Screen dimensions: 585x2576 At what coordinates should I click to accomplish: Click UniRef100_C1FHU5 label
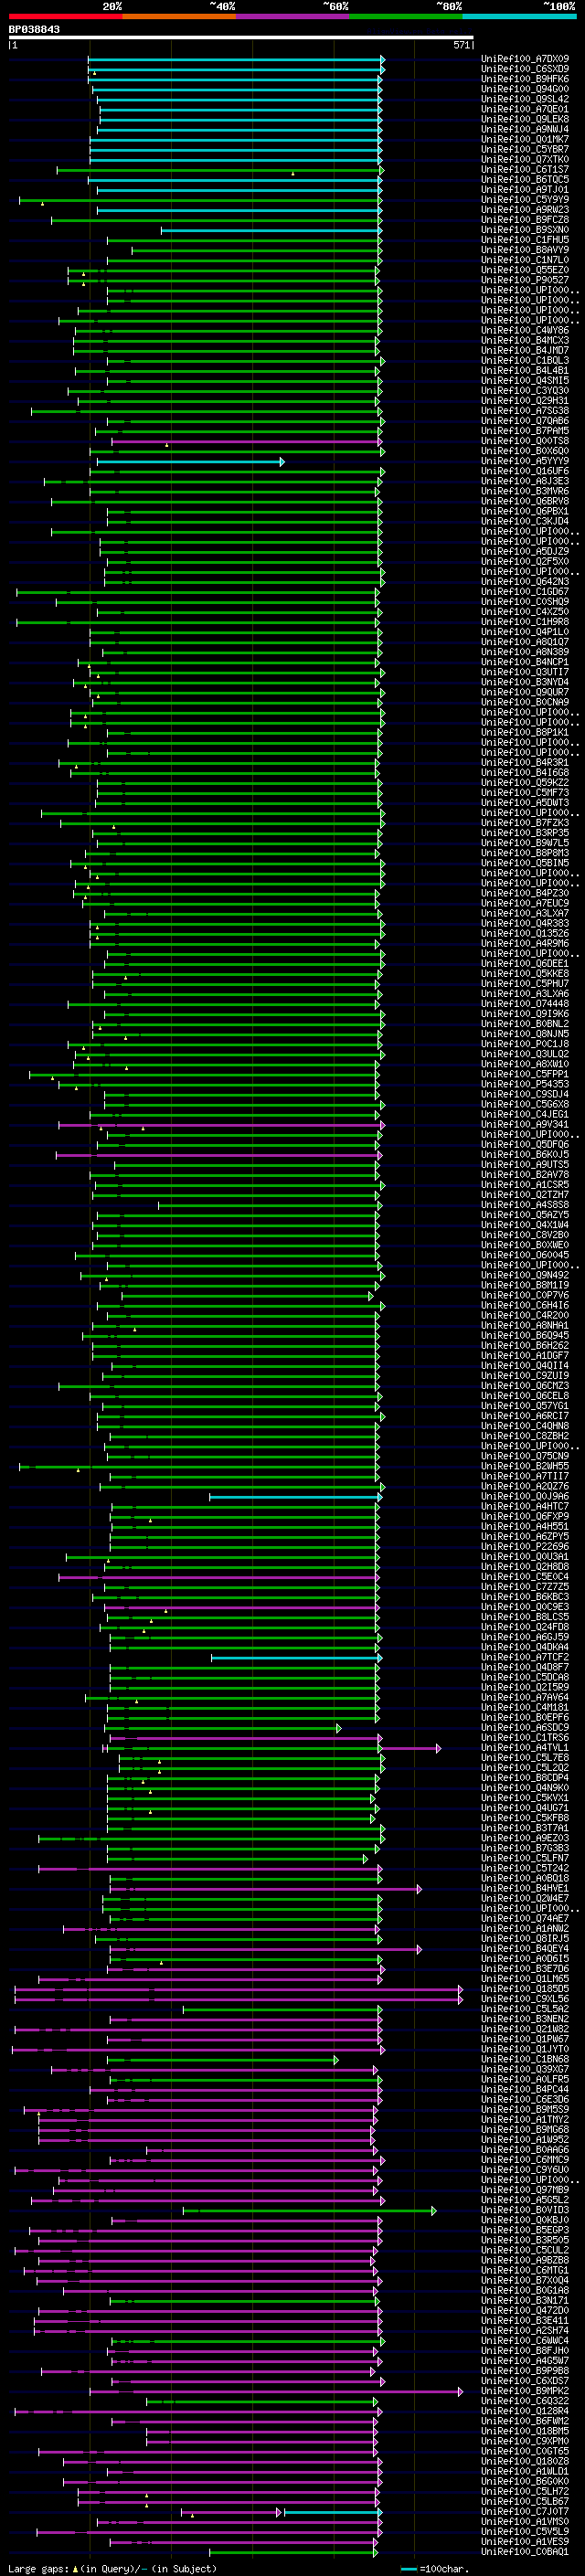[525, 240]
